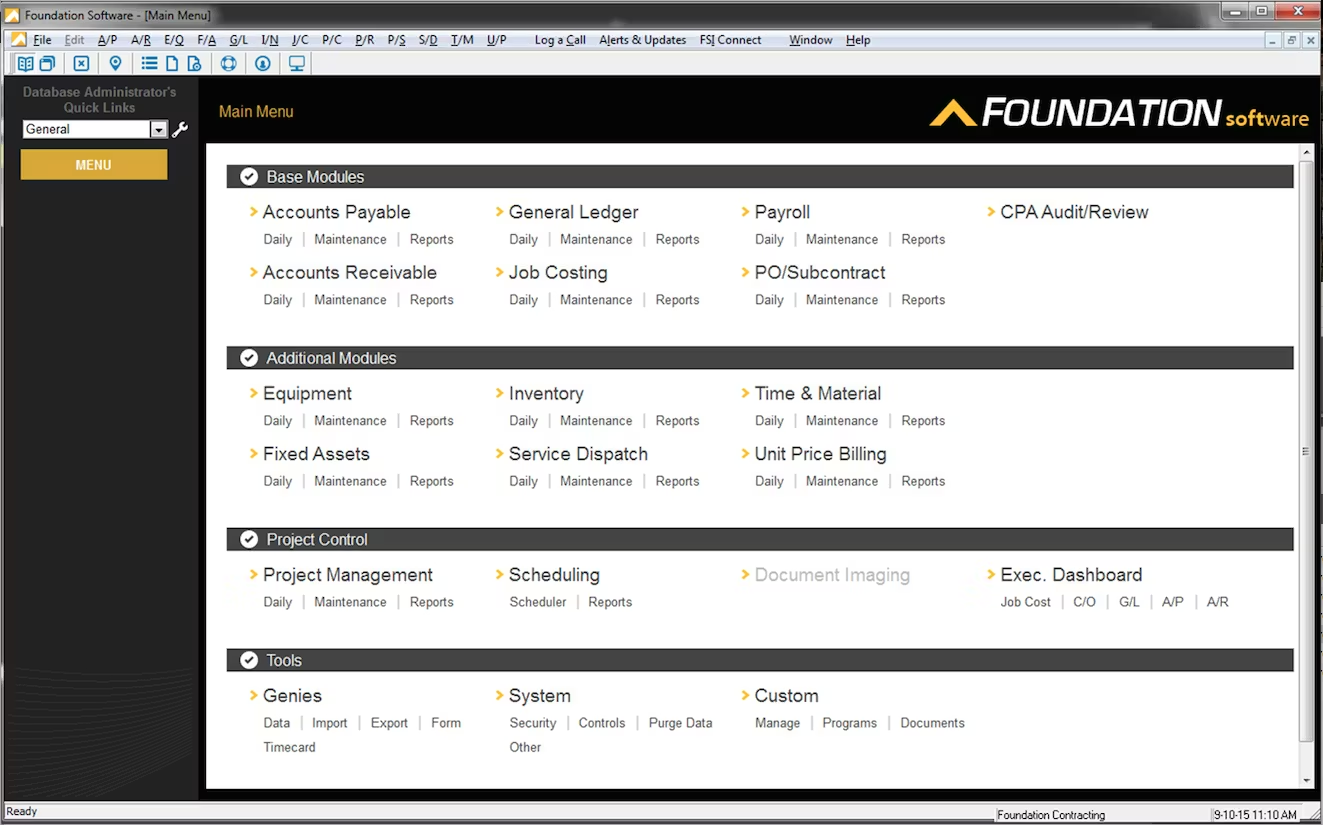The height and width of the screenshot is (825, 1323).
Task: Toggle the Additional Modules section header
Action: 248,357
